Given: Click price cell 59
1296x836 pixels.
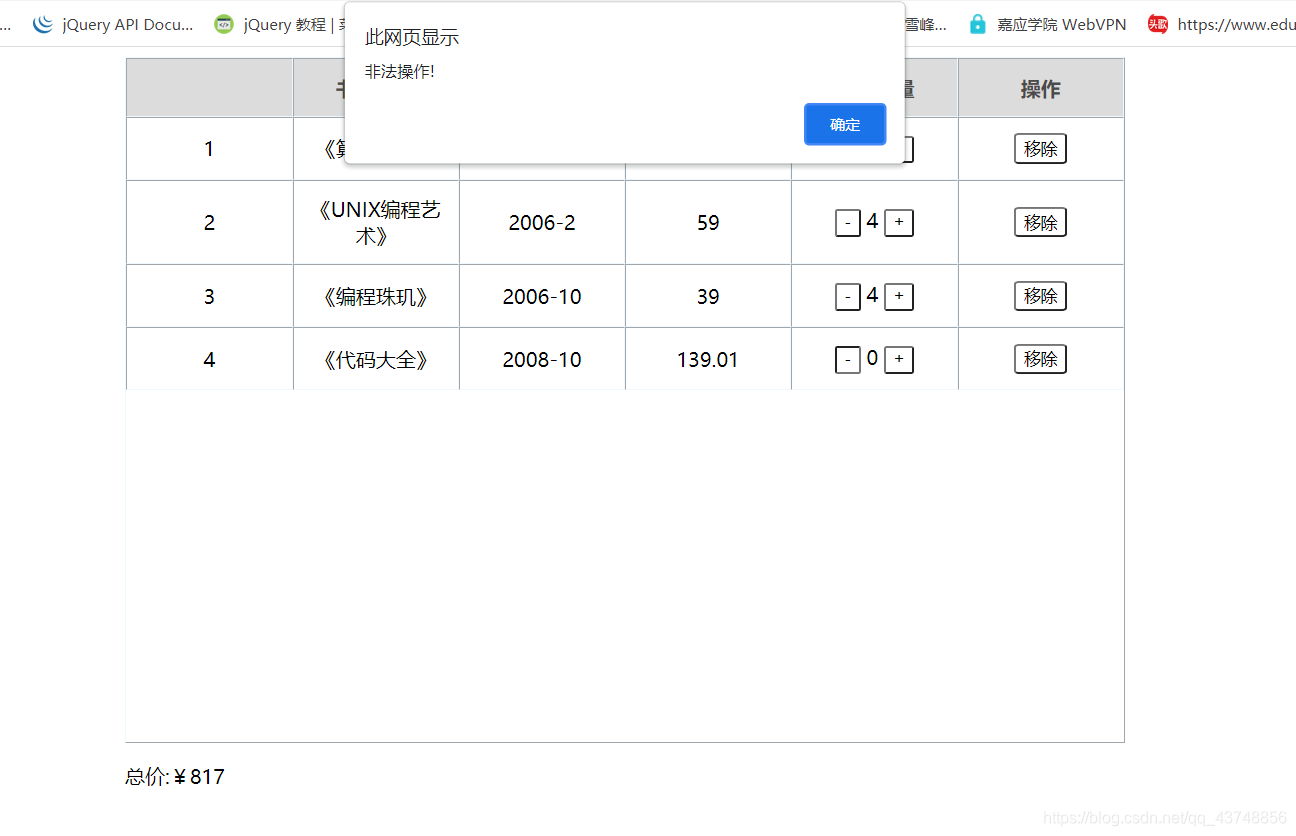Looking at the screenshot, I should coord(708,223).
